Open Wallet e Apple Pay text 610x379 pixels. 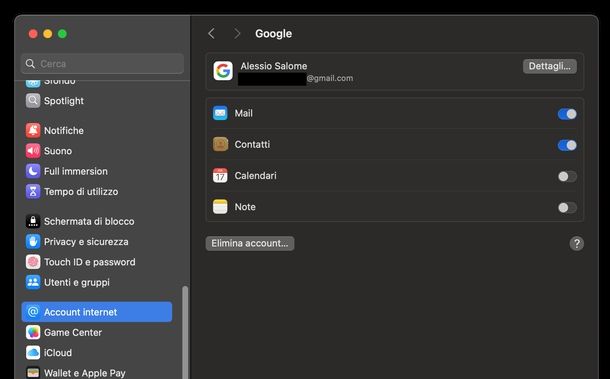click(84, 373)
